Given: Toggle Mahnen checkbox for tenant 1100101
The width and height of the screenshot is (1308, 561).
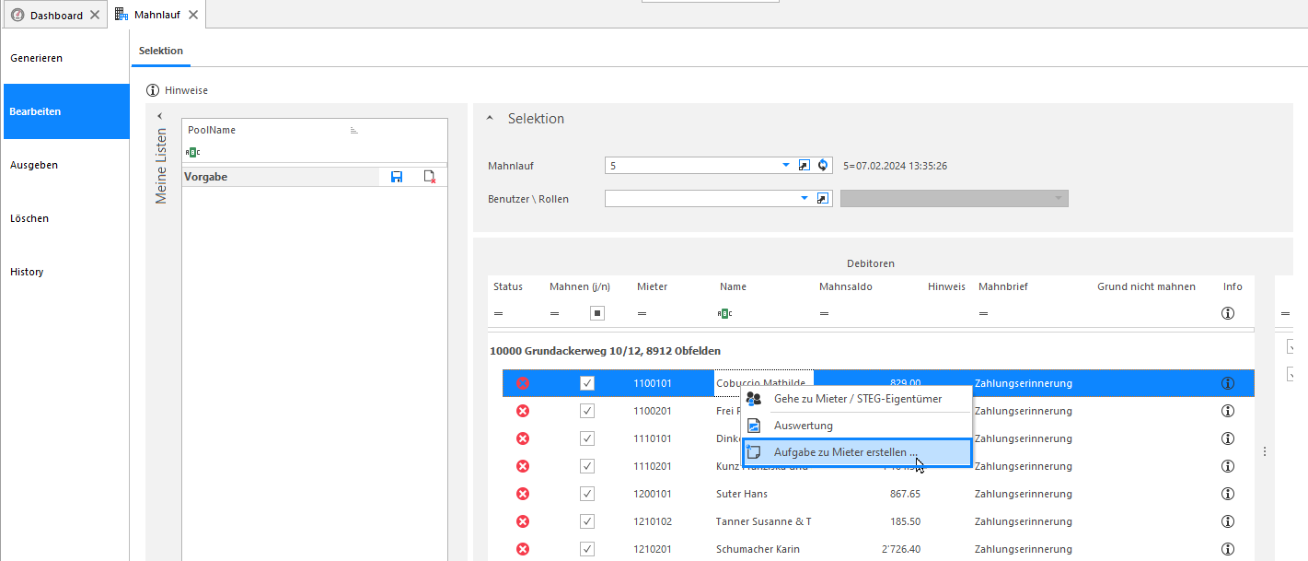Looking at the screenshot, I should click(x=587, y=383).
